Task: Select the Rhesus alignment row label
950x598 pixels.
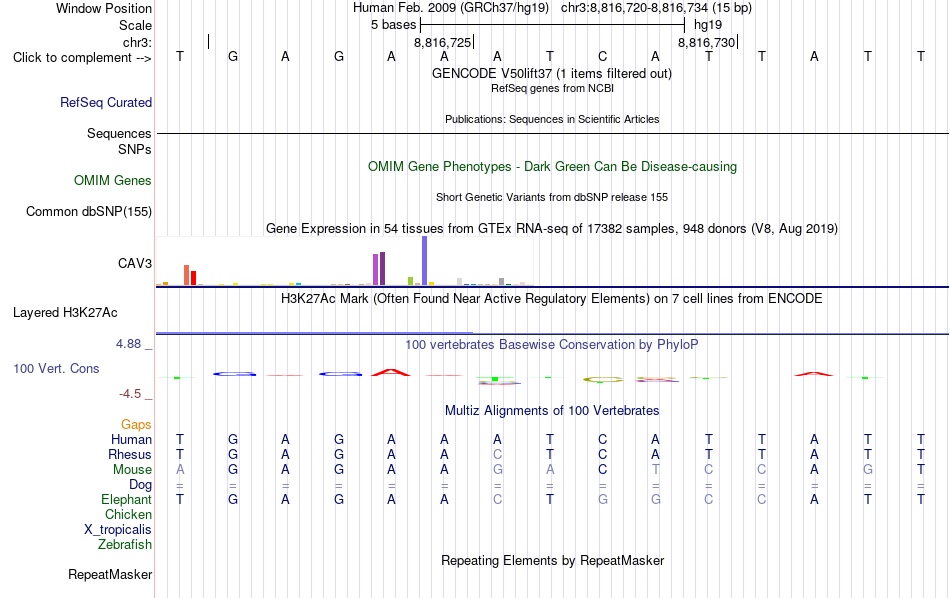Action: [x=130, y=454]
